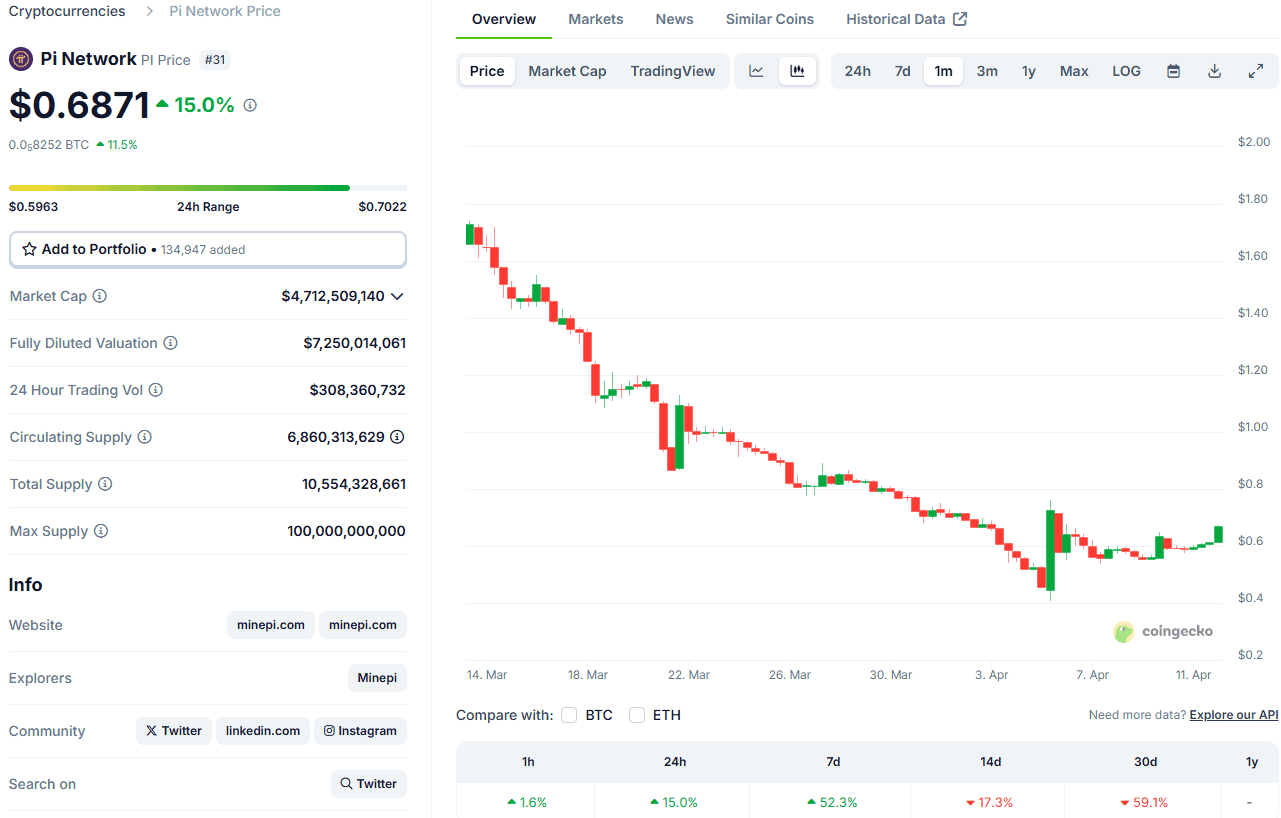Viewport: 1281px width, 818px height.
Task: Open the minepi.com website link
Action: (x=270, y=624)
